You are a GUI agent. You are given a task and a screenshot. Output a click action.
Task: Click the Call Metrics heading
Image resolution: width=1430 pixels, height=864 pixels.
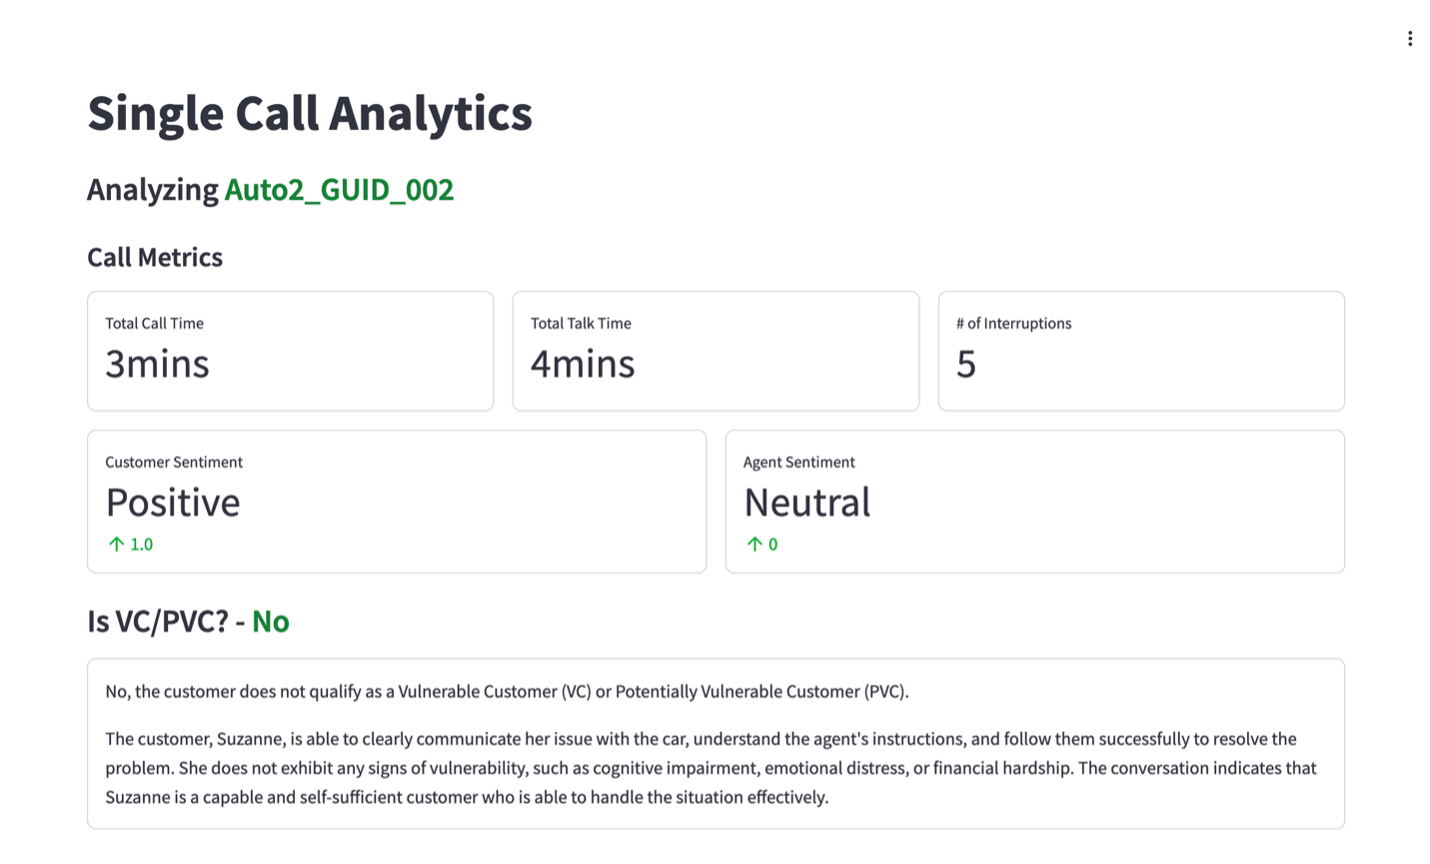[x=155, y=257]
